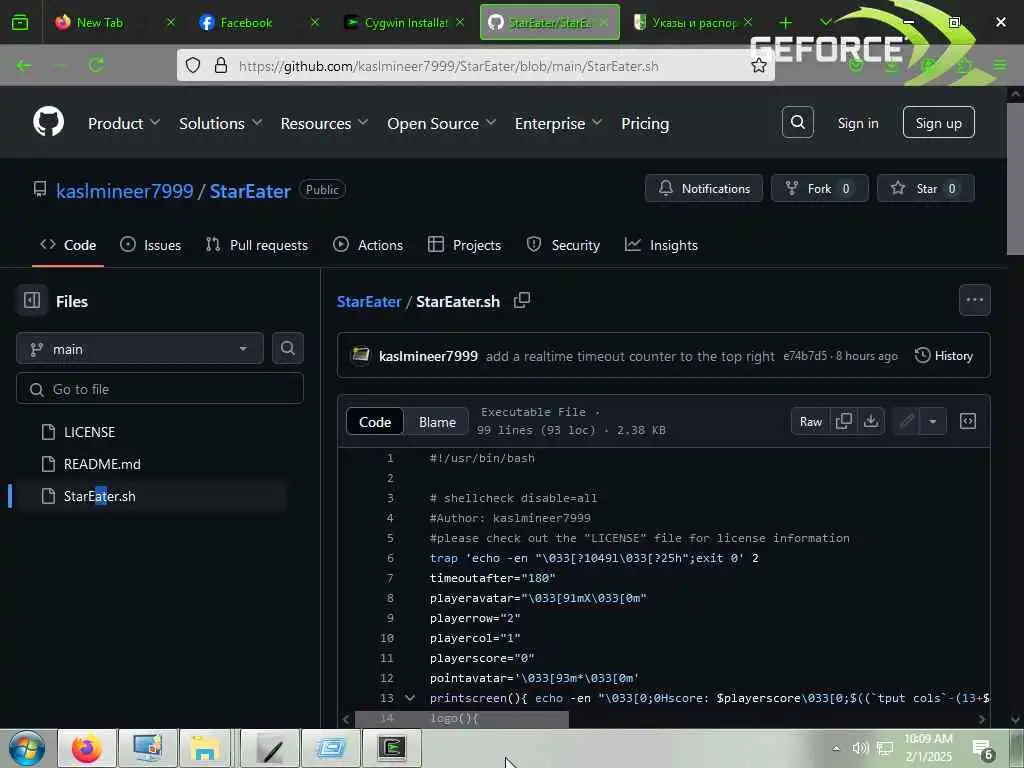This screenshot has width=1024, height=768.
Task: Open the tracking protection shield icon
Action: point(193,65)
